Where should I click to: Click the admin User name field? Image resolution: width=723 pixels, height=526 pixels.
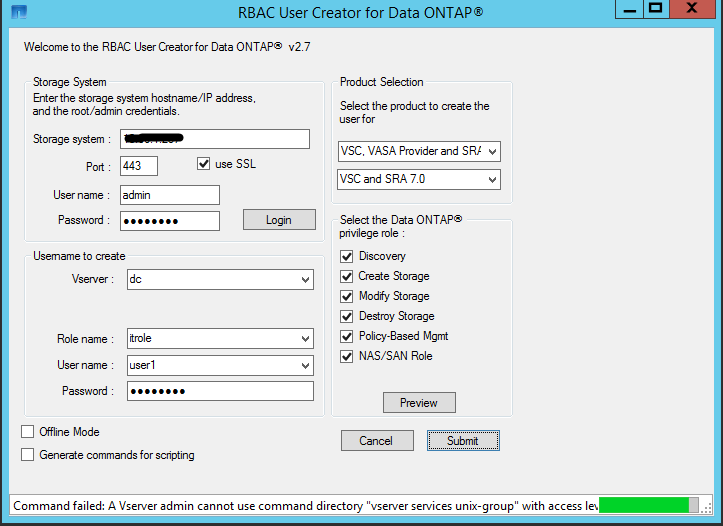[170, 195]
